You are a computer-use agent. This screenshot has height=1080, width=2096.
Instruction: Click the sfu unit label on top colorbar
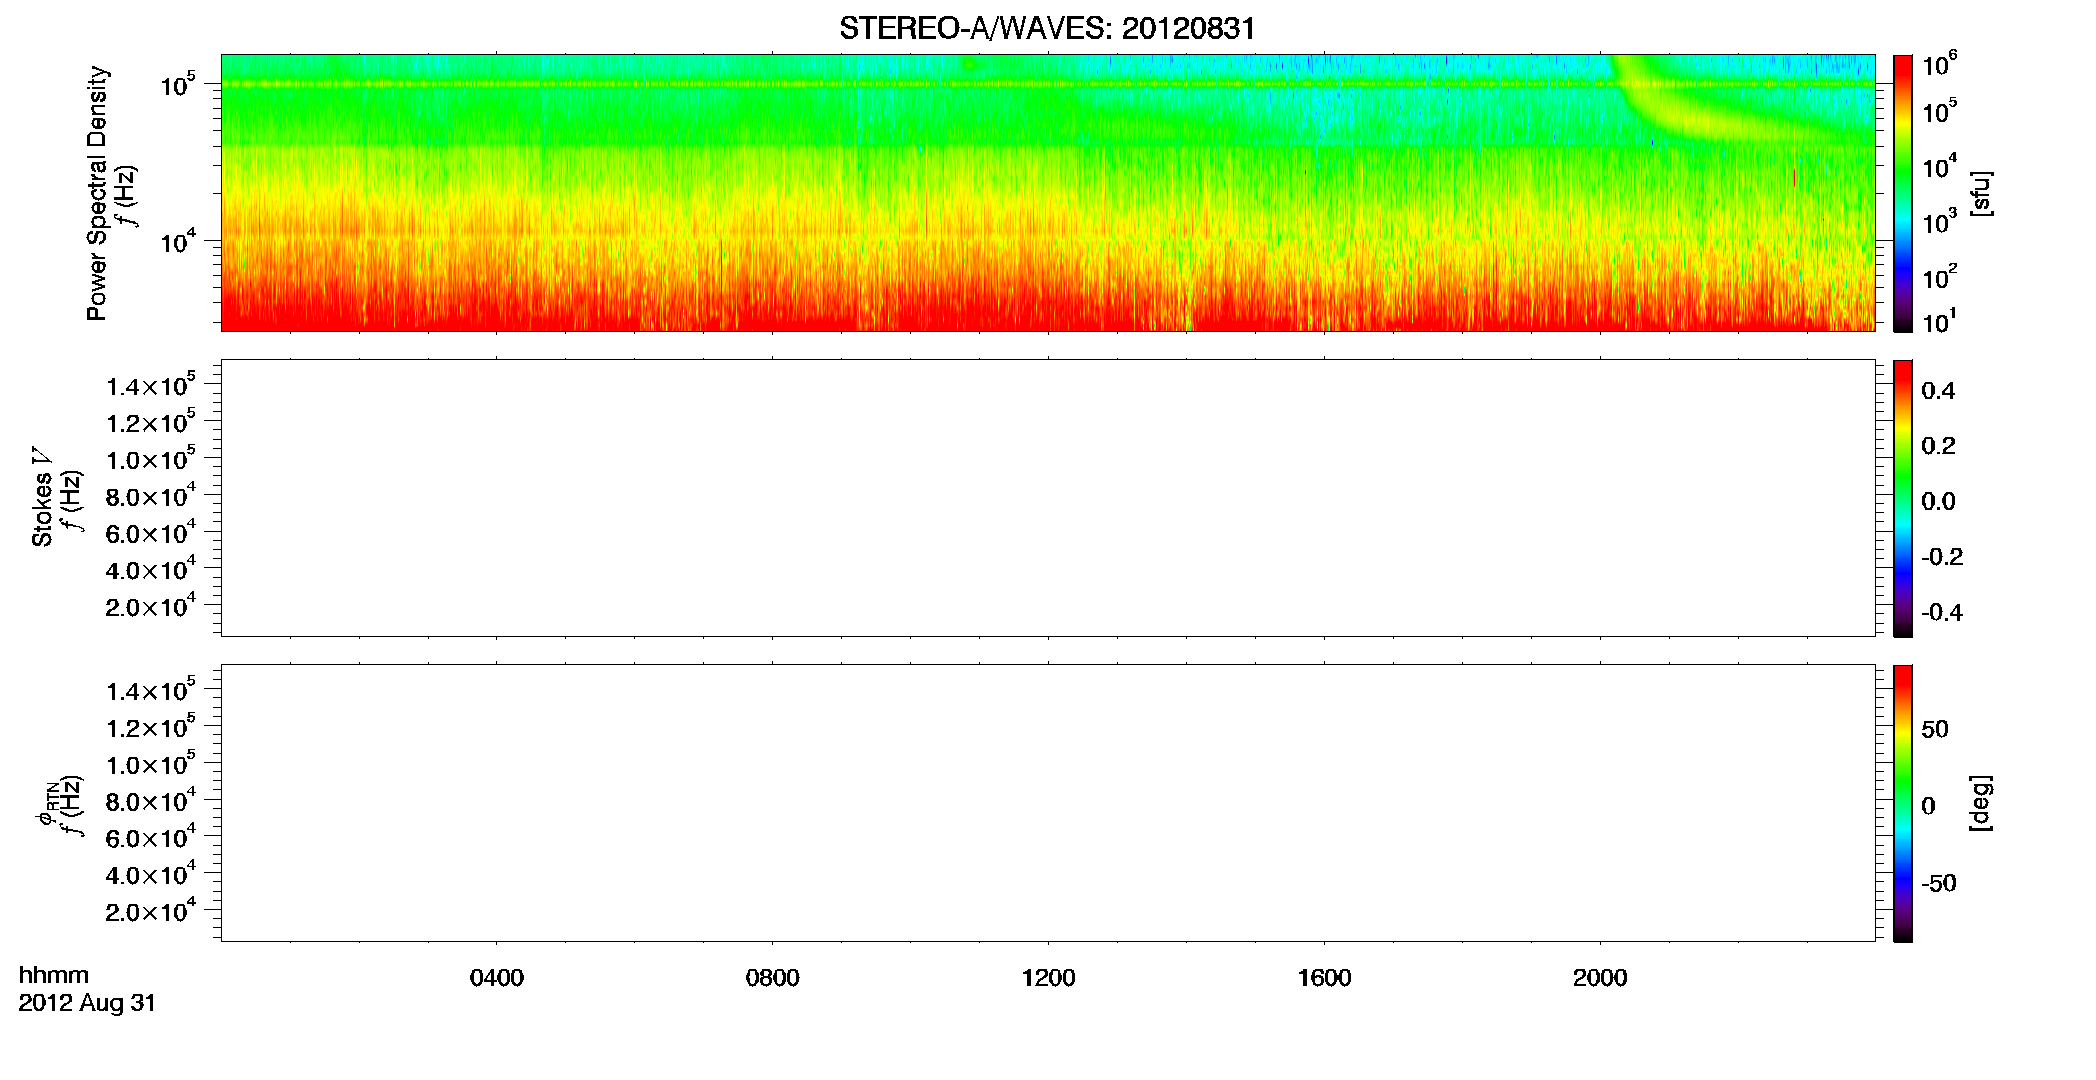click(1981, 193)
